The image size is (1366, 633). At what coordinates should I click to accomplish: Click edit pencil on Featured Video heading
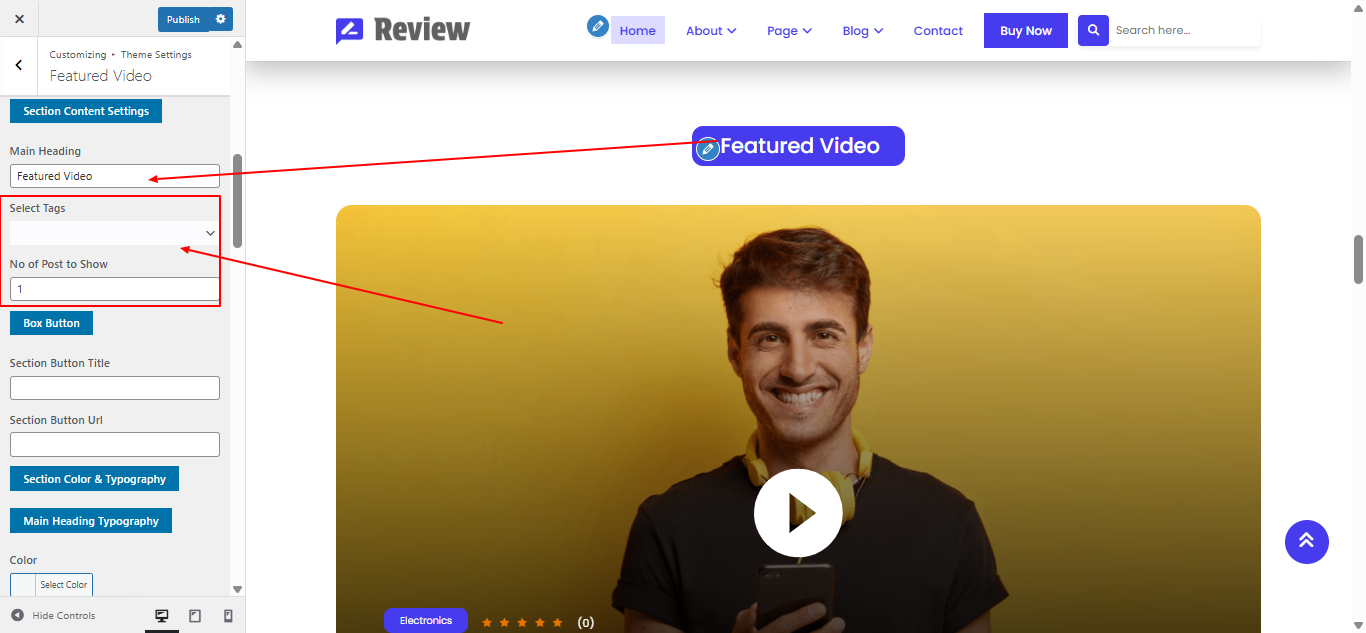(x=708, y=149)
